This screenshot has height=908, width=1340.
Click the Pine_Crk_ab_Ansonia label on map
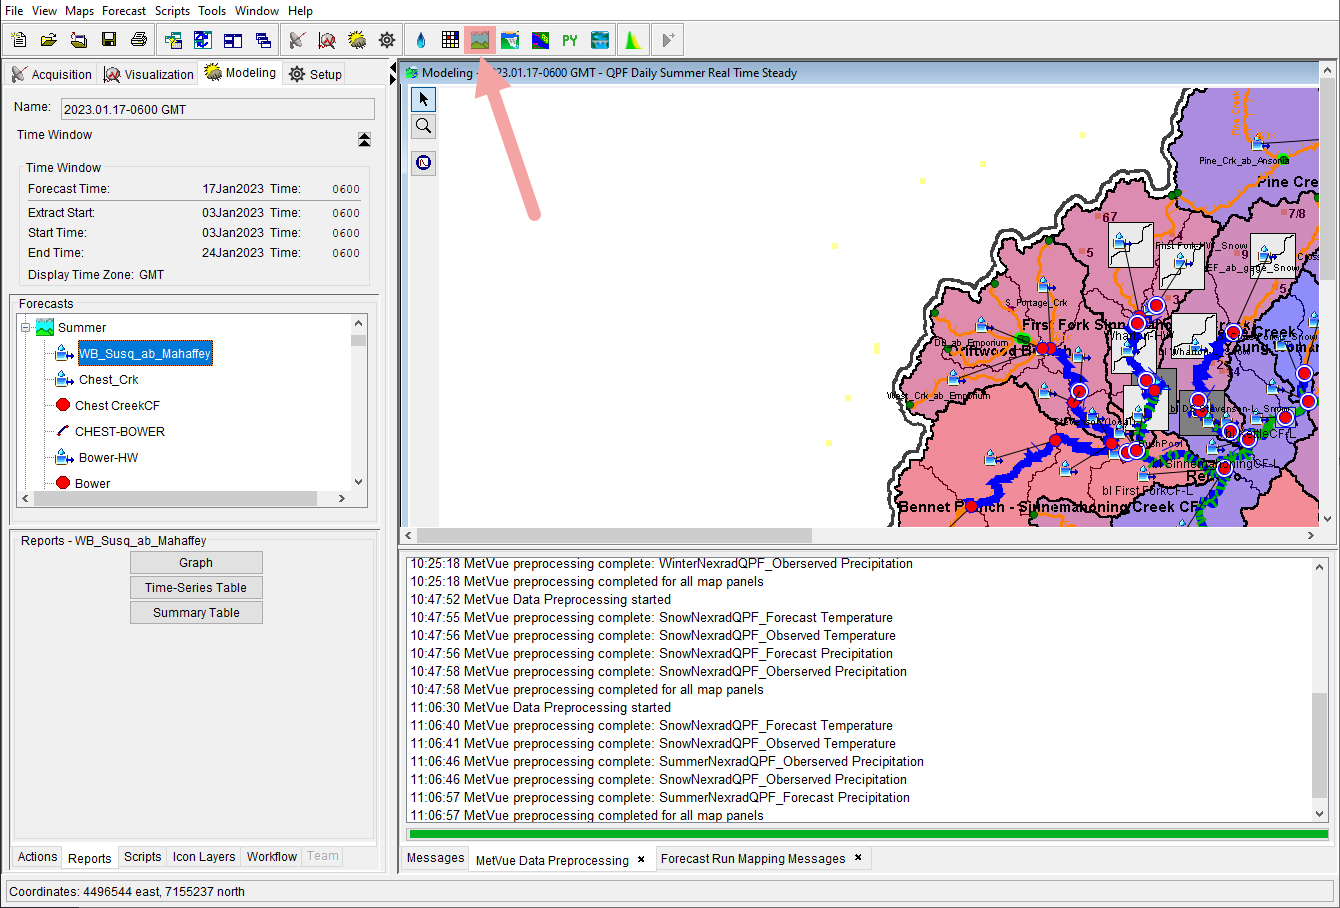coord(1243,161)
